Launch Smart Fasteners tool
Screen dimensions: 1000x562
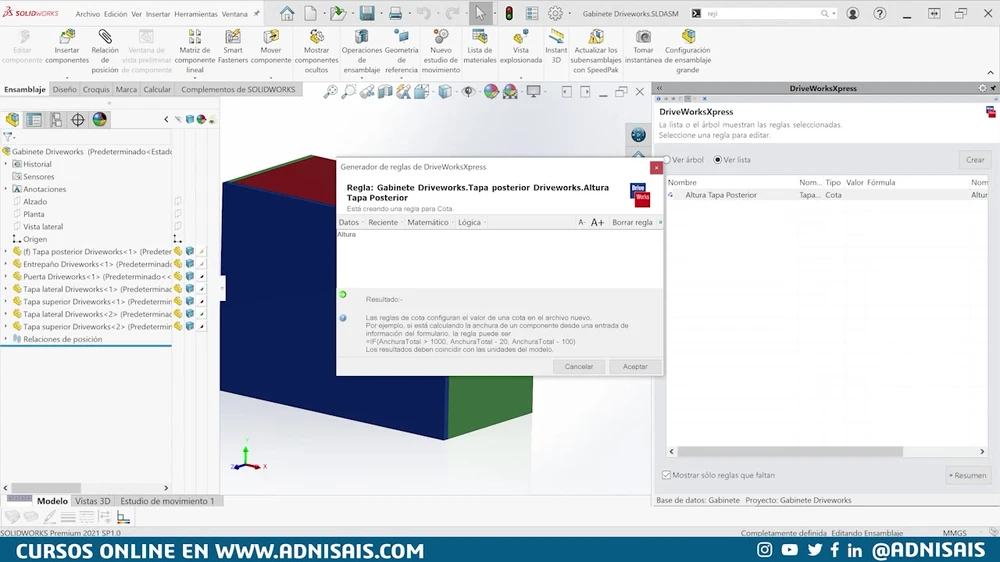tap(233, 47)
